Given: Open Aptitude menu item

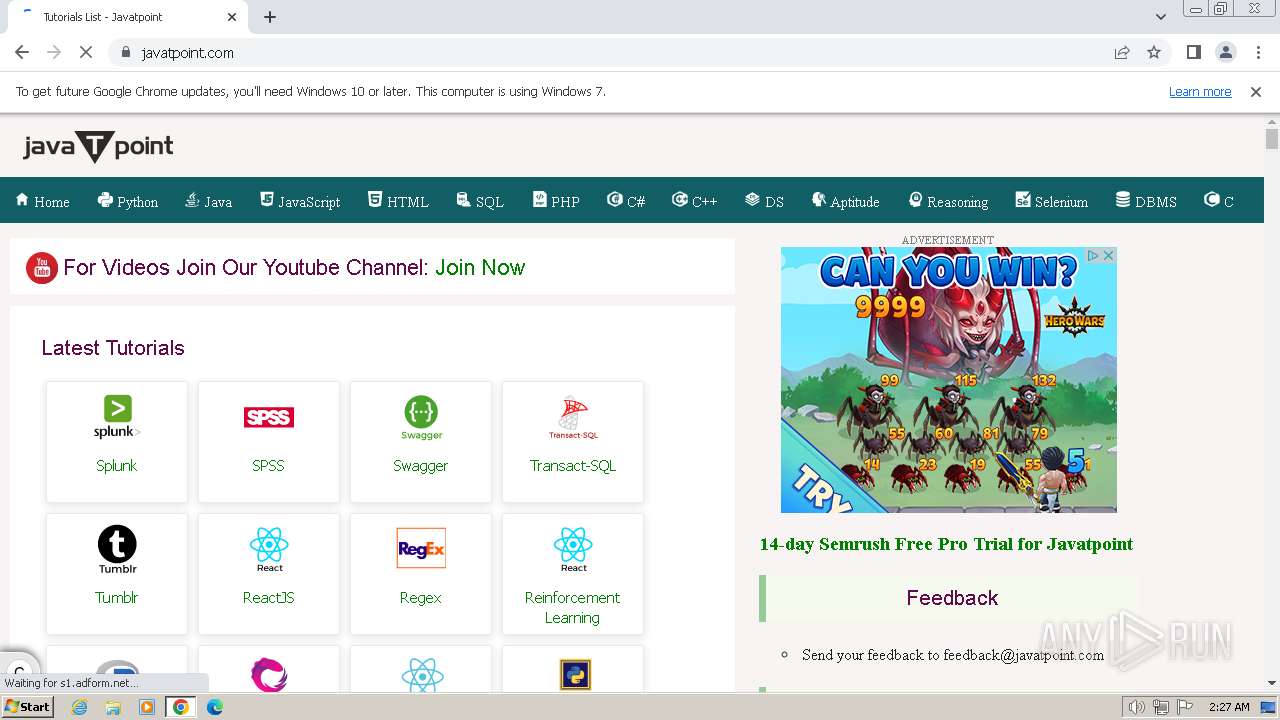Looking at the screenshot, I should point(845,201).
